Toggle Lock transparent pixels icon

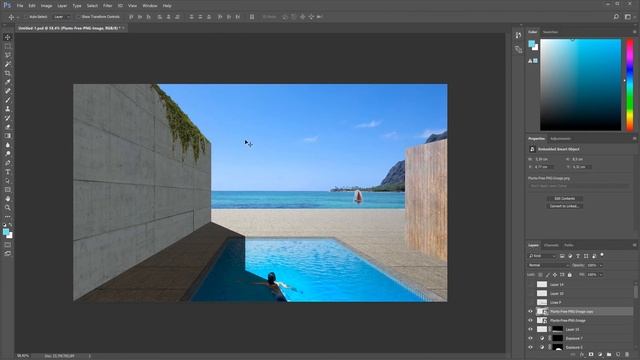540,275
